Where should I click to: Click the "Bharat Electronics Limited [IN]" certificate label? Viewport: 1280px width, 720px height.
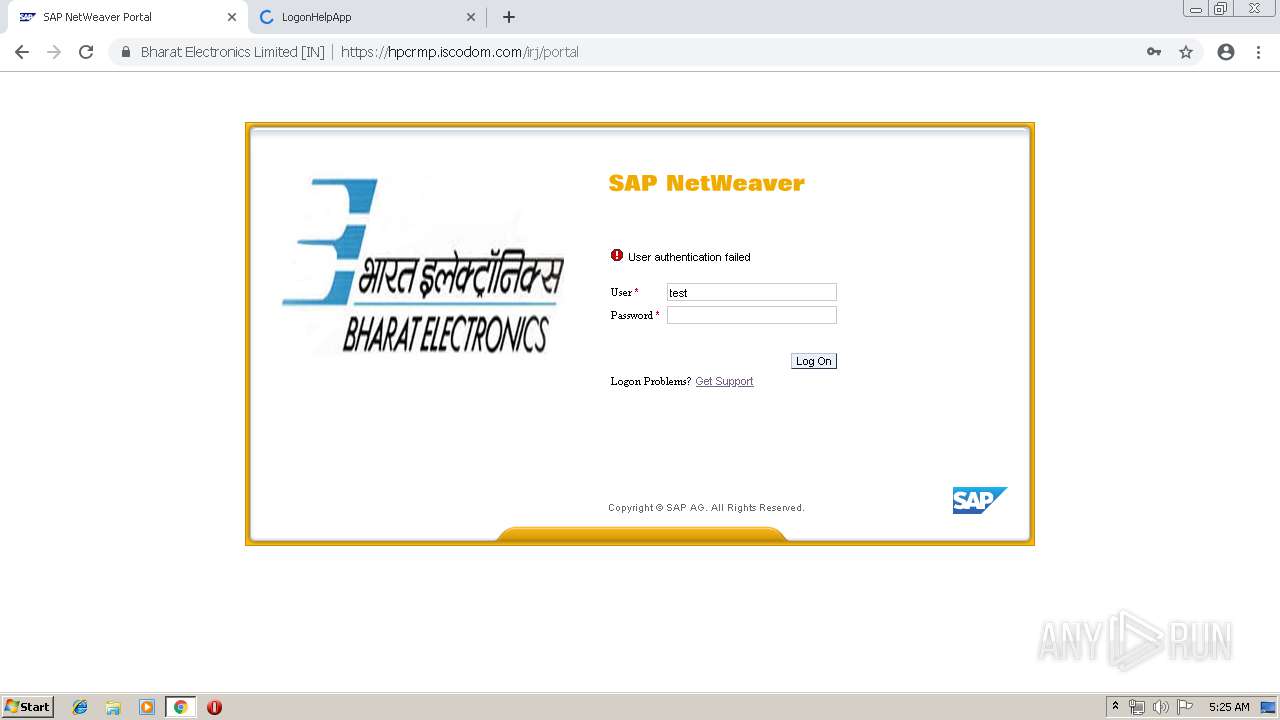coord(232,52)
